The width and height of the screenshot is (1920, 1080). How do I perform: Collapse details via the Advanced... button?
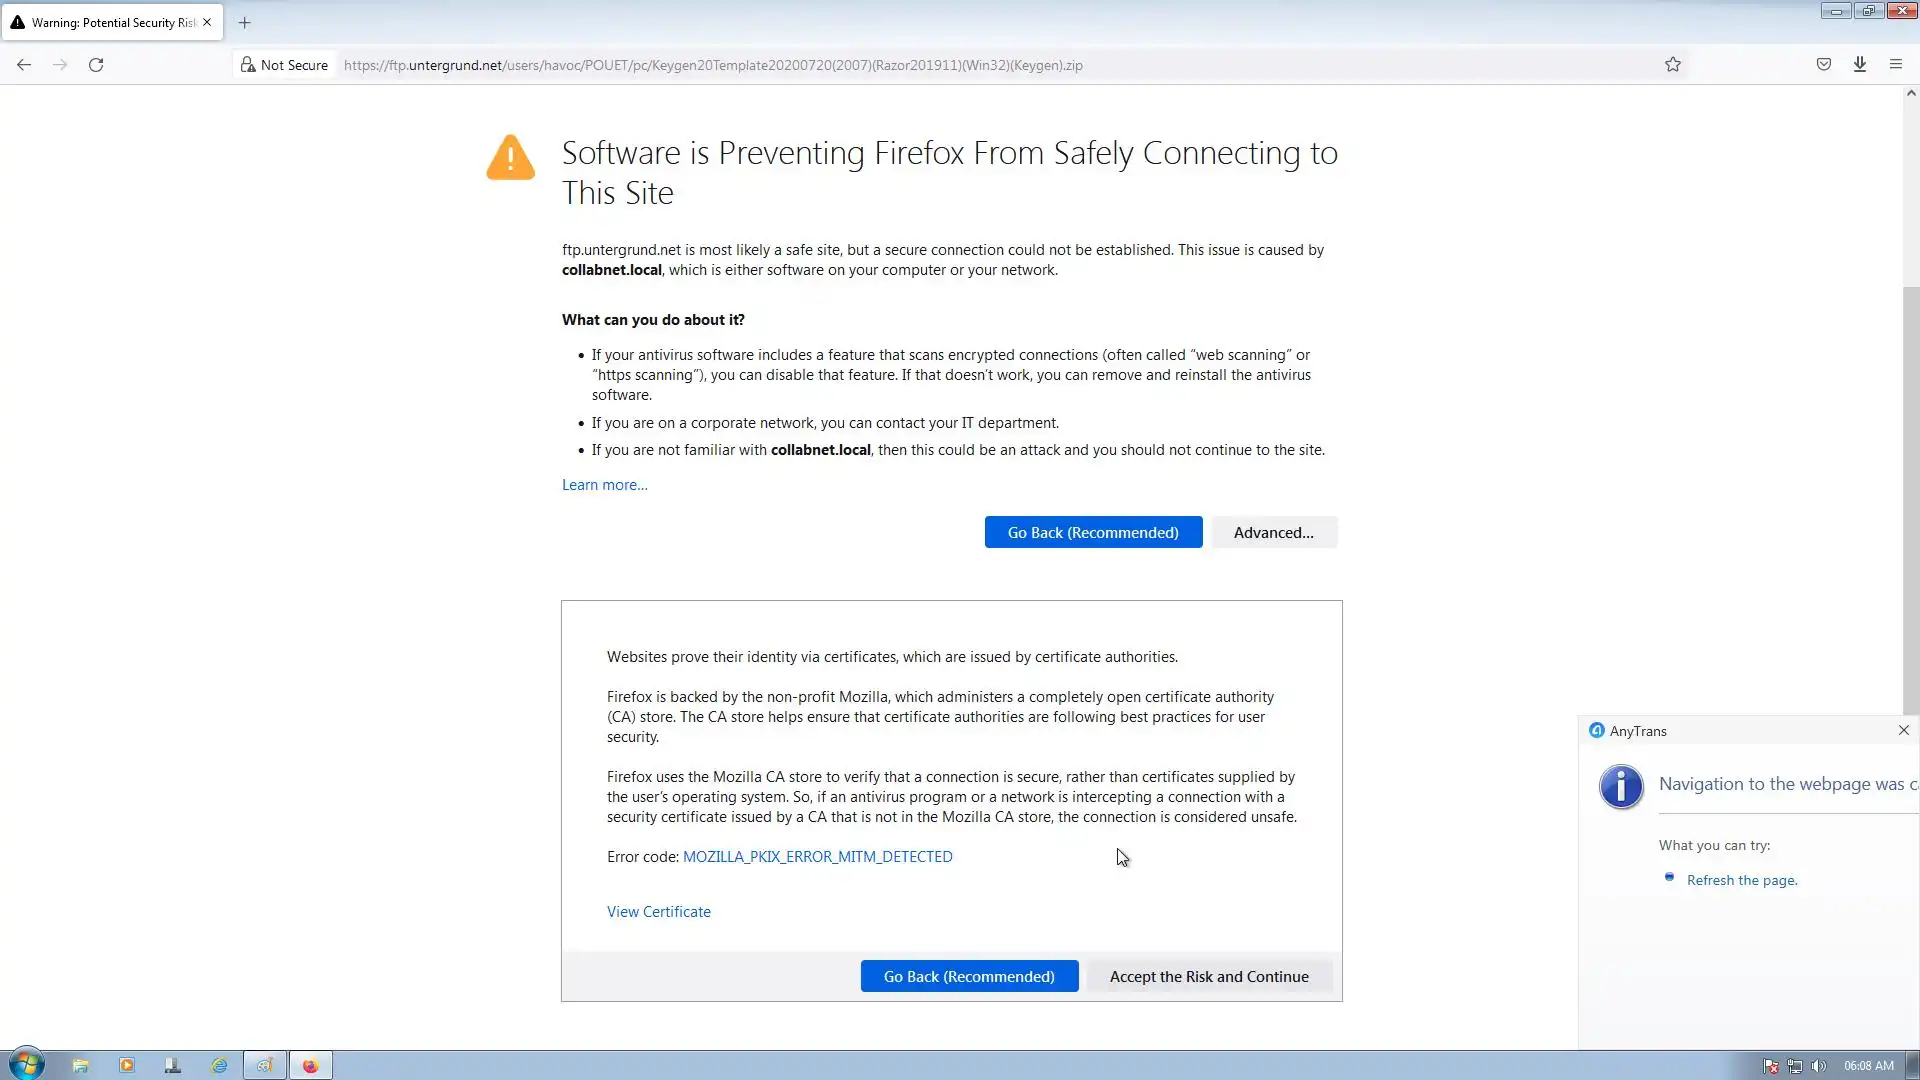coord(1273,533)
